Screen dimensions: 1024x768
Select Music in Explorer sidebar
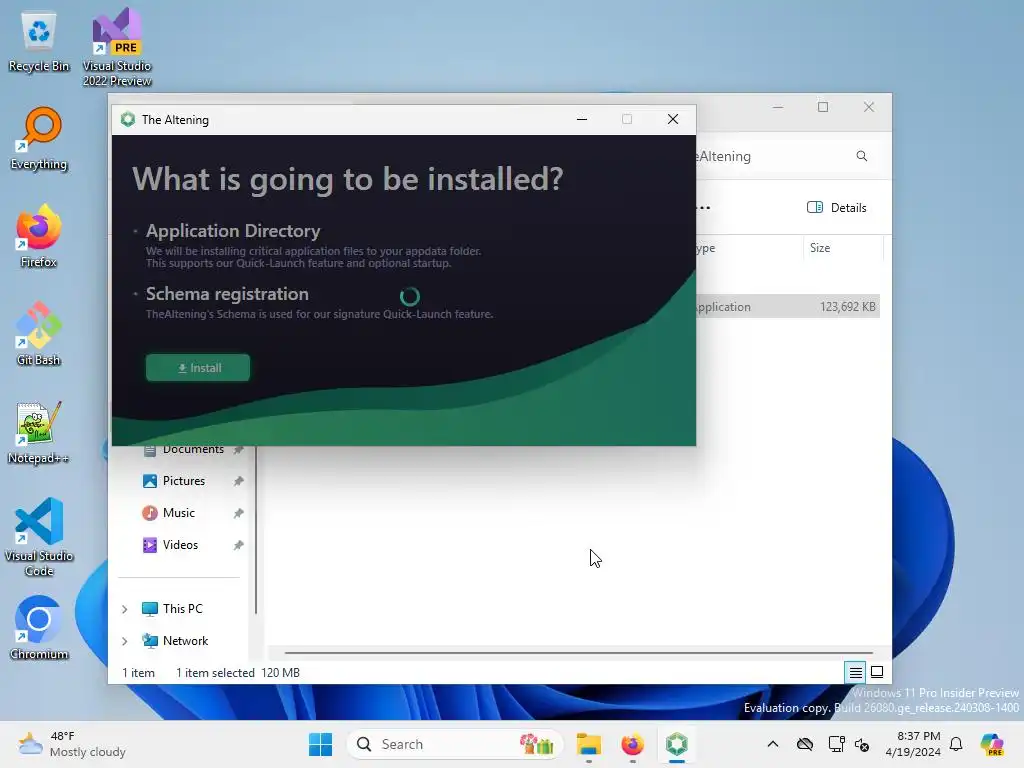click(178, 513)
